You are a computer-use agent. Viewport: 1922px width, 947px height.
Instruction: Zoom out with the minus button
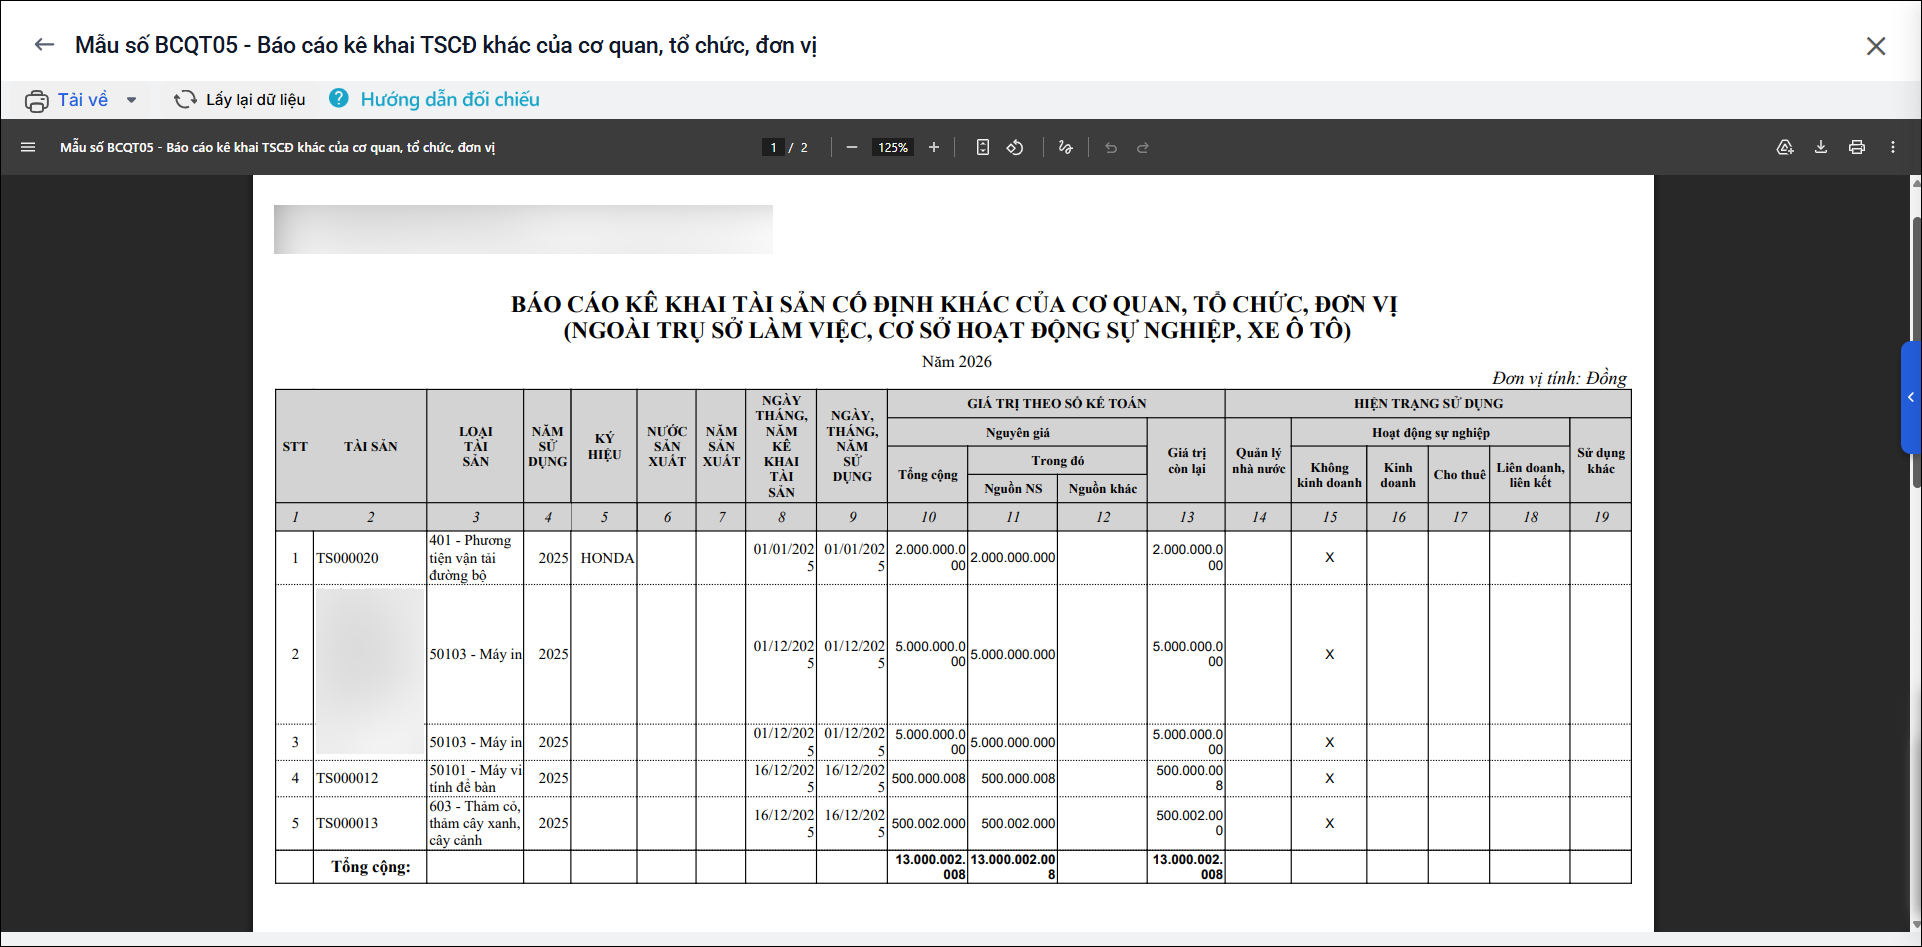point(852,147)
